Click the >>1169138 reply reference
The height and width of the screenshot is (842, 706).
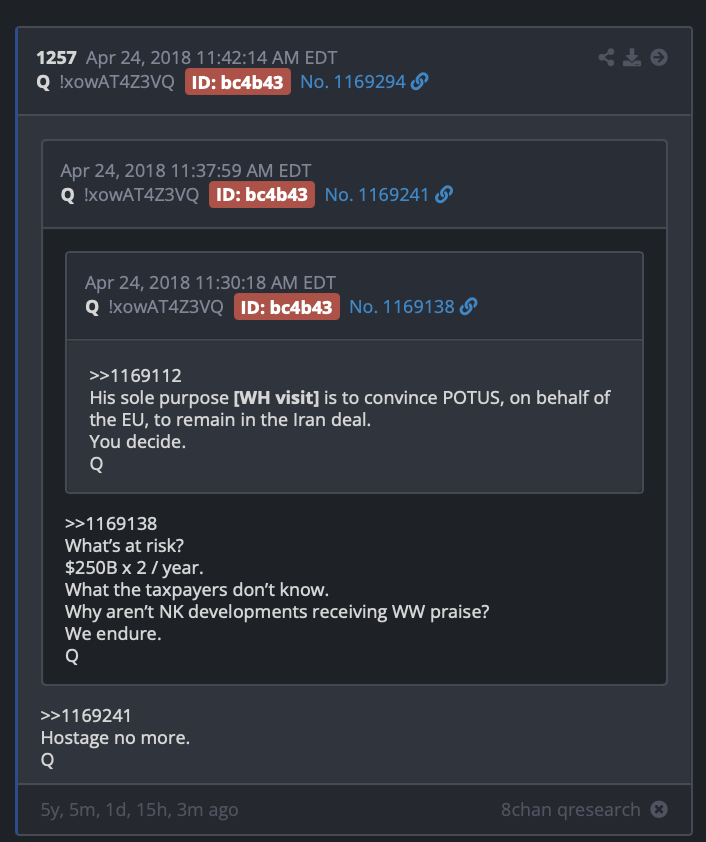[x=111, y=524]
